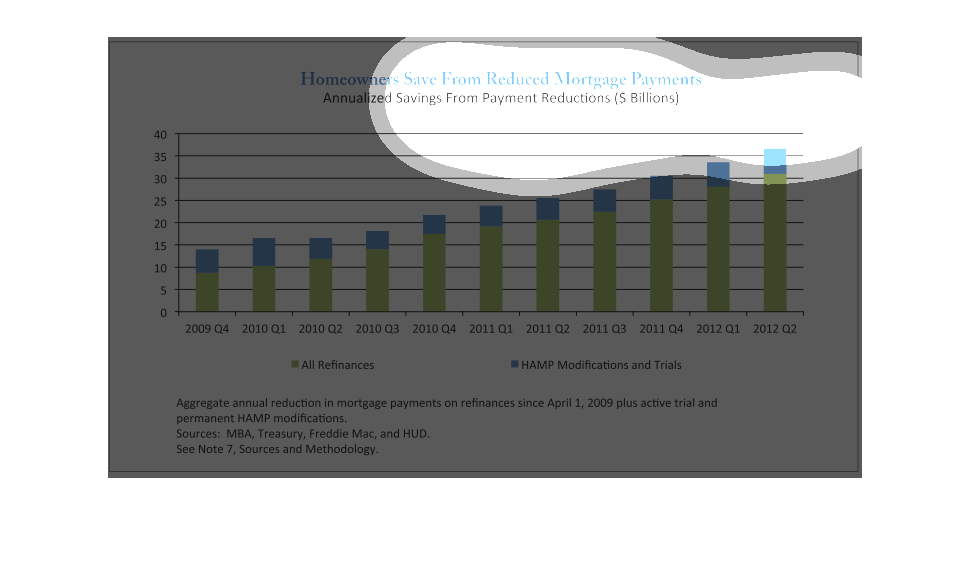Click the y-axis value 15
970x572 pixels.
160,246
